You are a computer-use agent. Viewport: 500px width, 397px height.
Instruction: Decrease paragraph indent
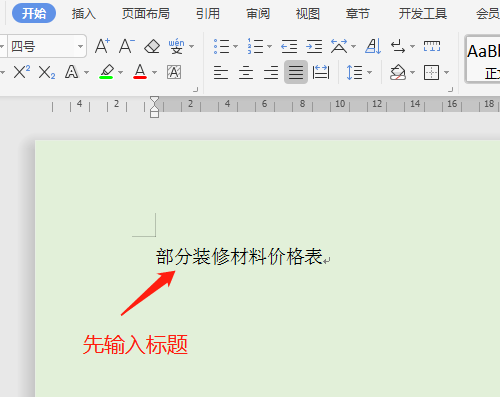289,46
